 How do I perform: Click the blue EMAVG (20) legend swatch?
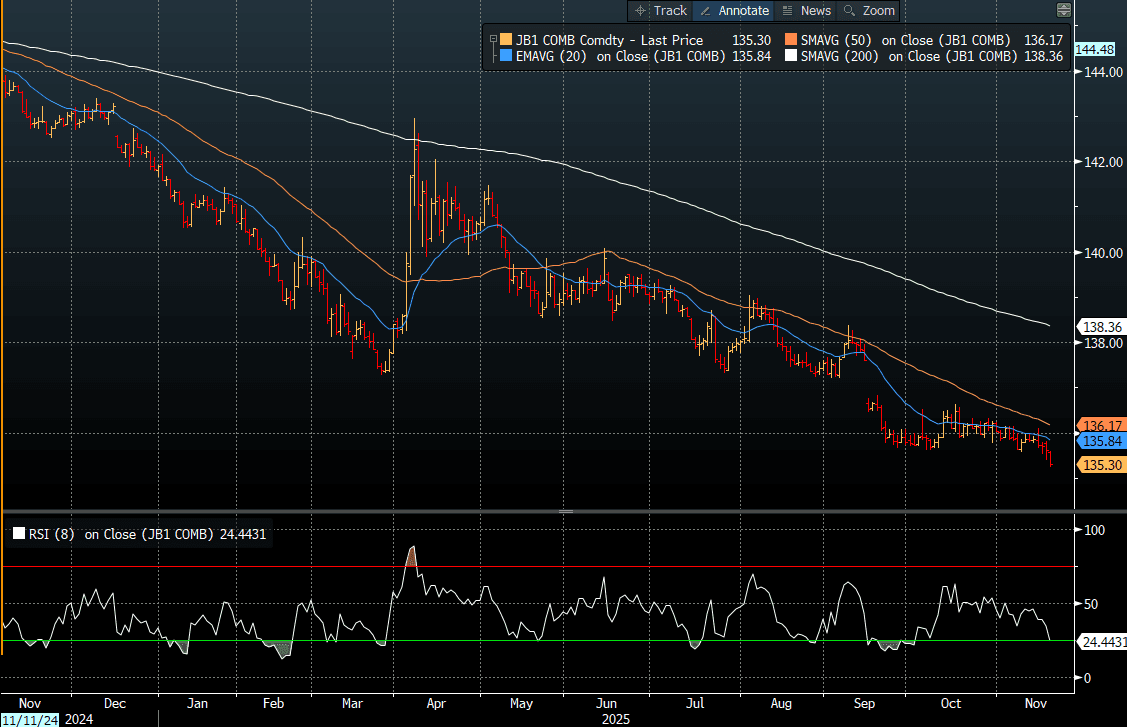pos(506,57)
